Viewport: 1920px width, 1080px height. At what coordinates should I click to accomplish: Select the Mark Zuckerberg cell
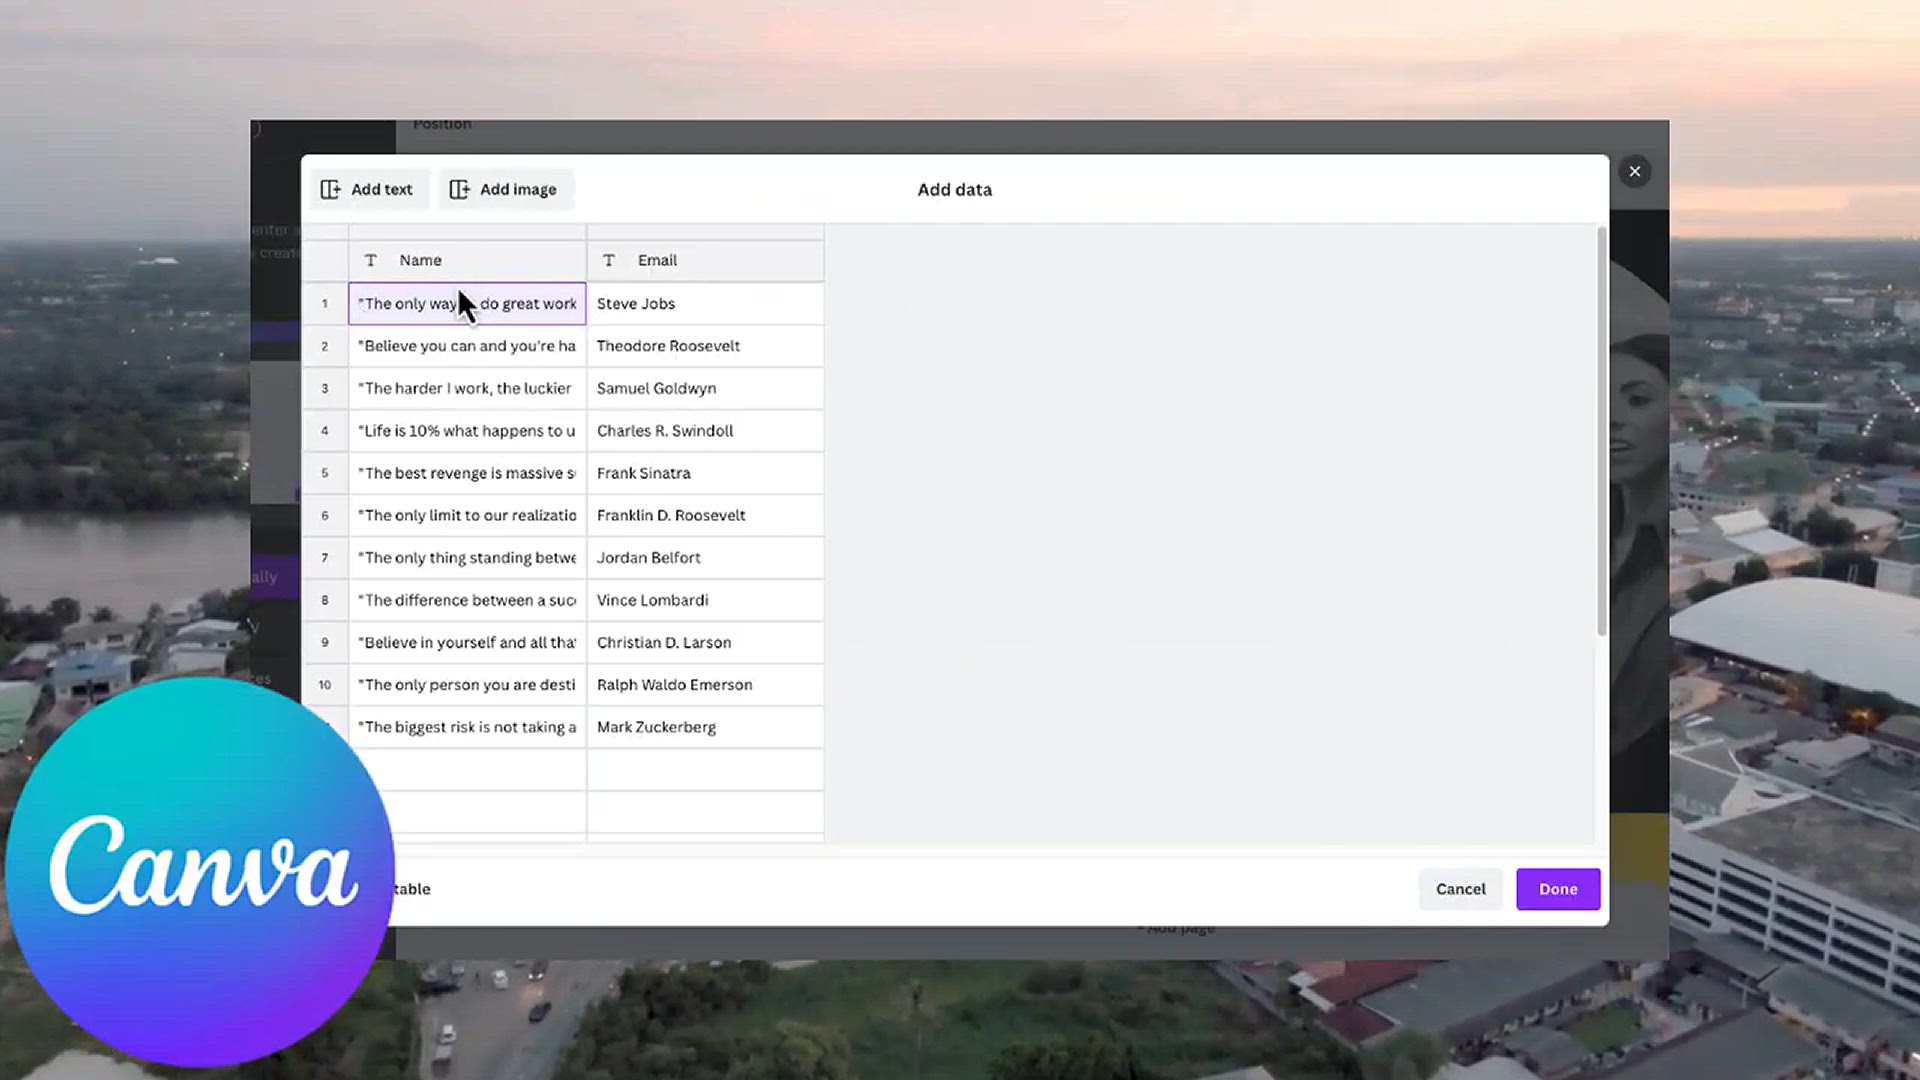click(705, 727)
